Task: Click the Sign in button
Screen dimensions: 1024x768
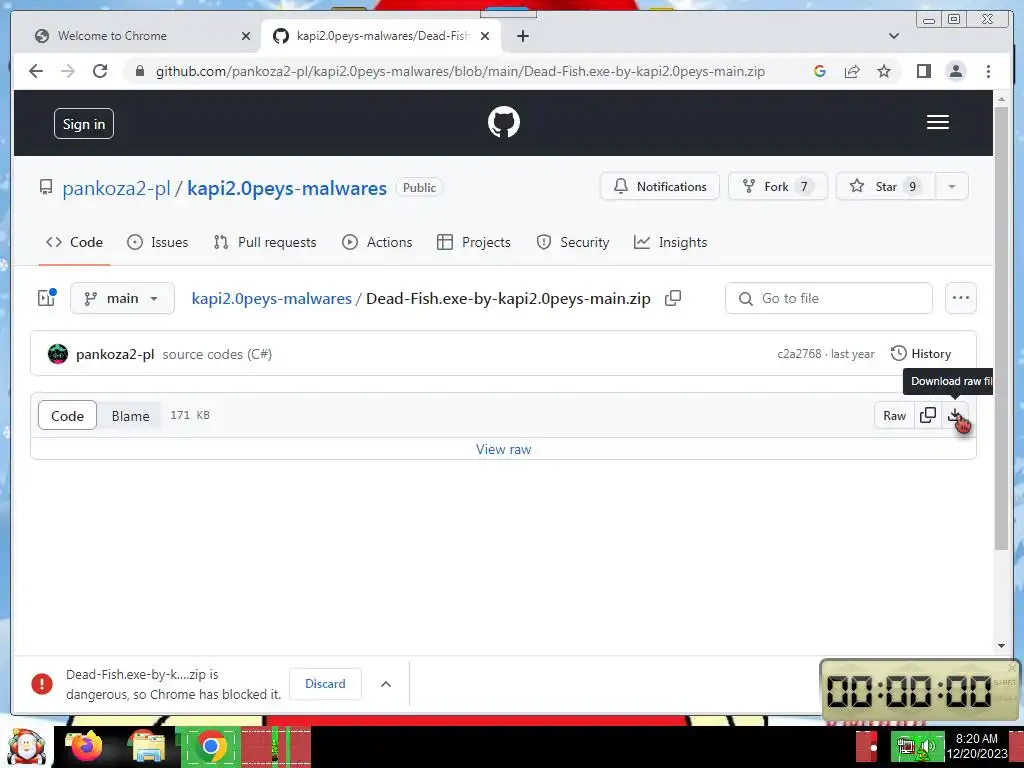Action: (x=84, y=124)
